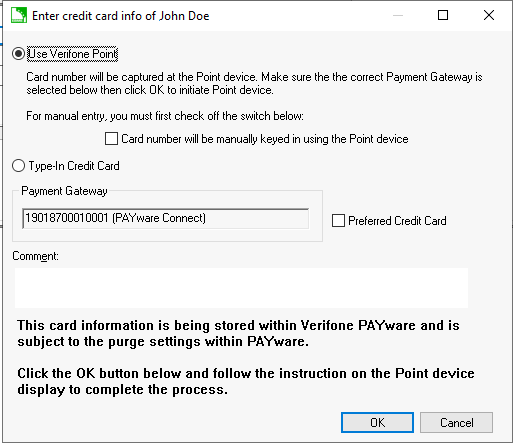The image size is (513, 446).
Task: Close the credit card info dialog
Action: [489, 15]
